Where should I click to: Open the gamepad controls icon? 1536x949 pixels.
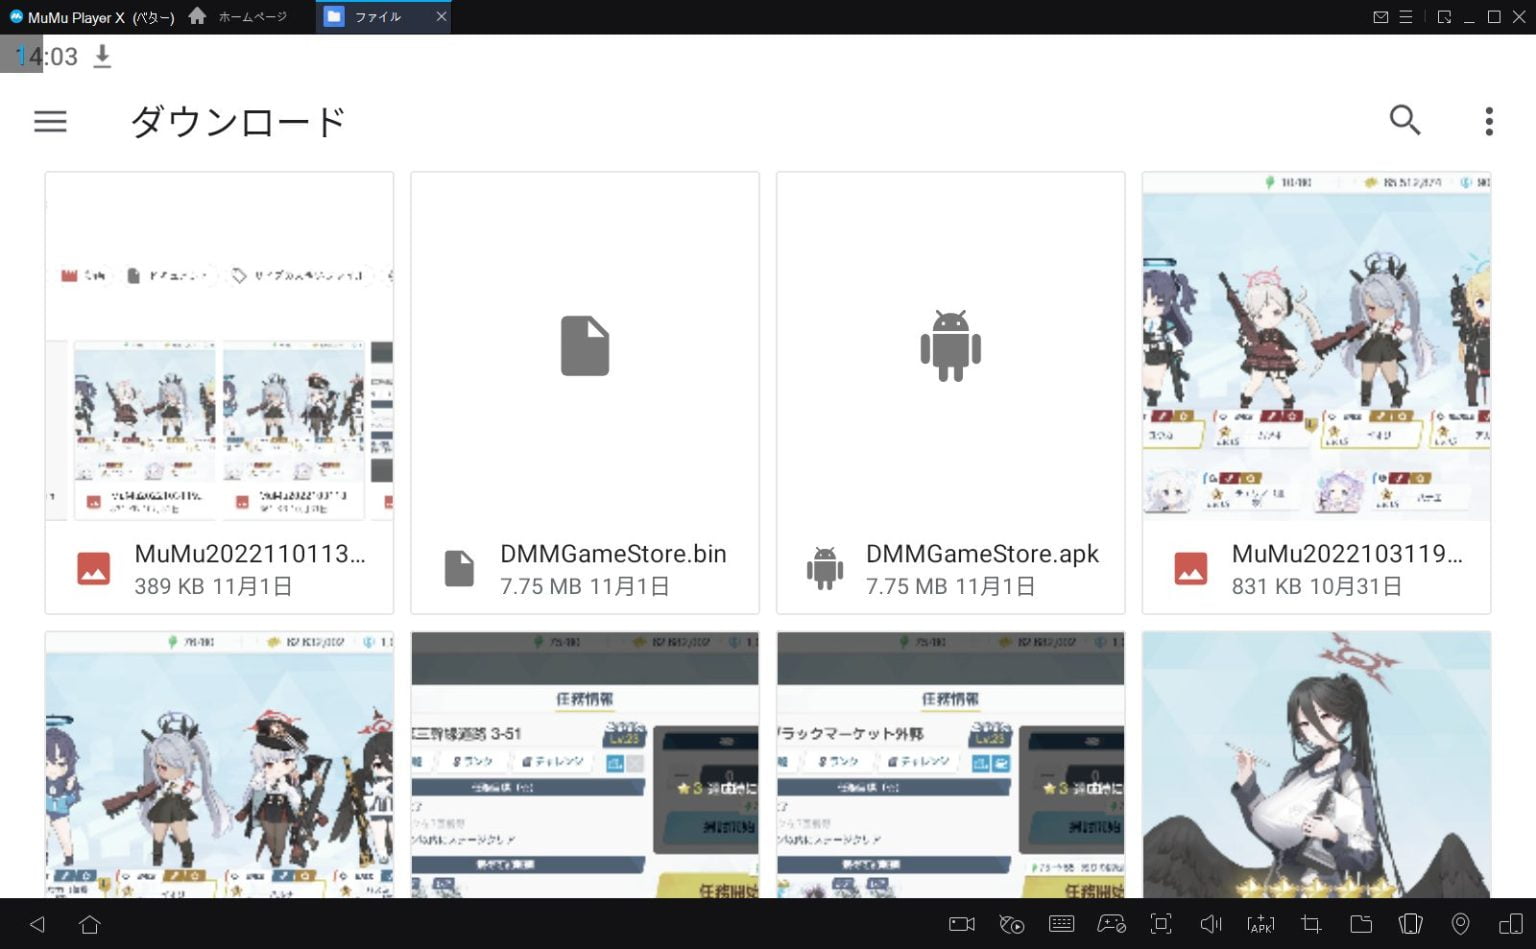point(1111,924)
